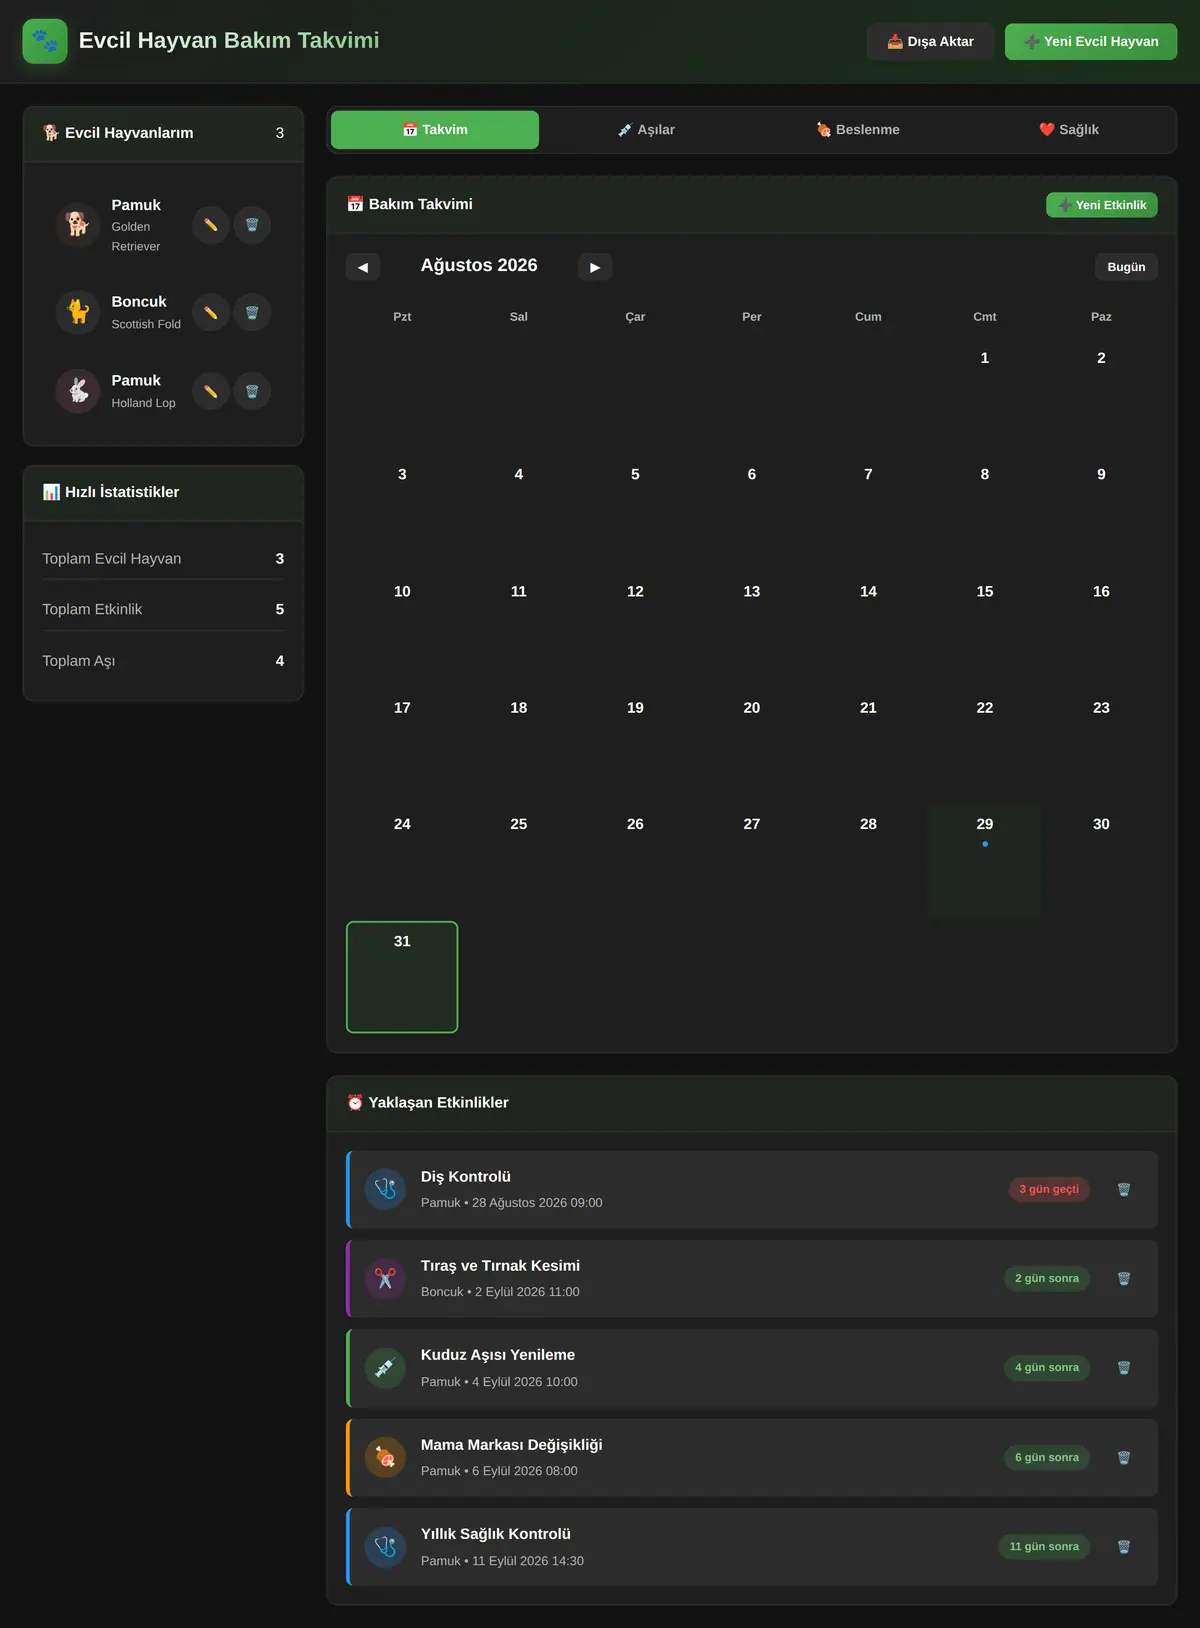Open the Diş Kontrolü event title
1200x1628 pixels.
(466, 1177)
